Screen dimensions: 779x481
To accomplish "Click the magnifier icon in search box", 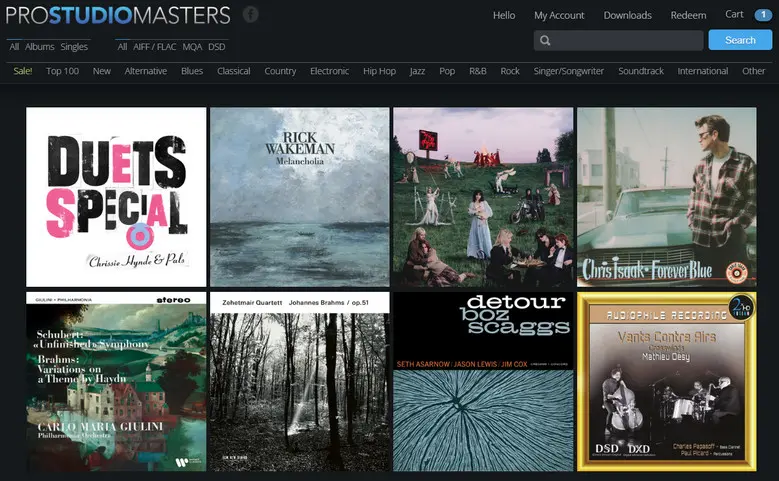I will click(x=545, y=41).
